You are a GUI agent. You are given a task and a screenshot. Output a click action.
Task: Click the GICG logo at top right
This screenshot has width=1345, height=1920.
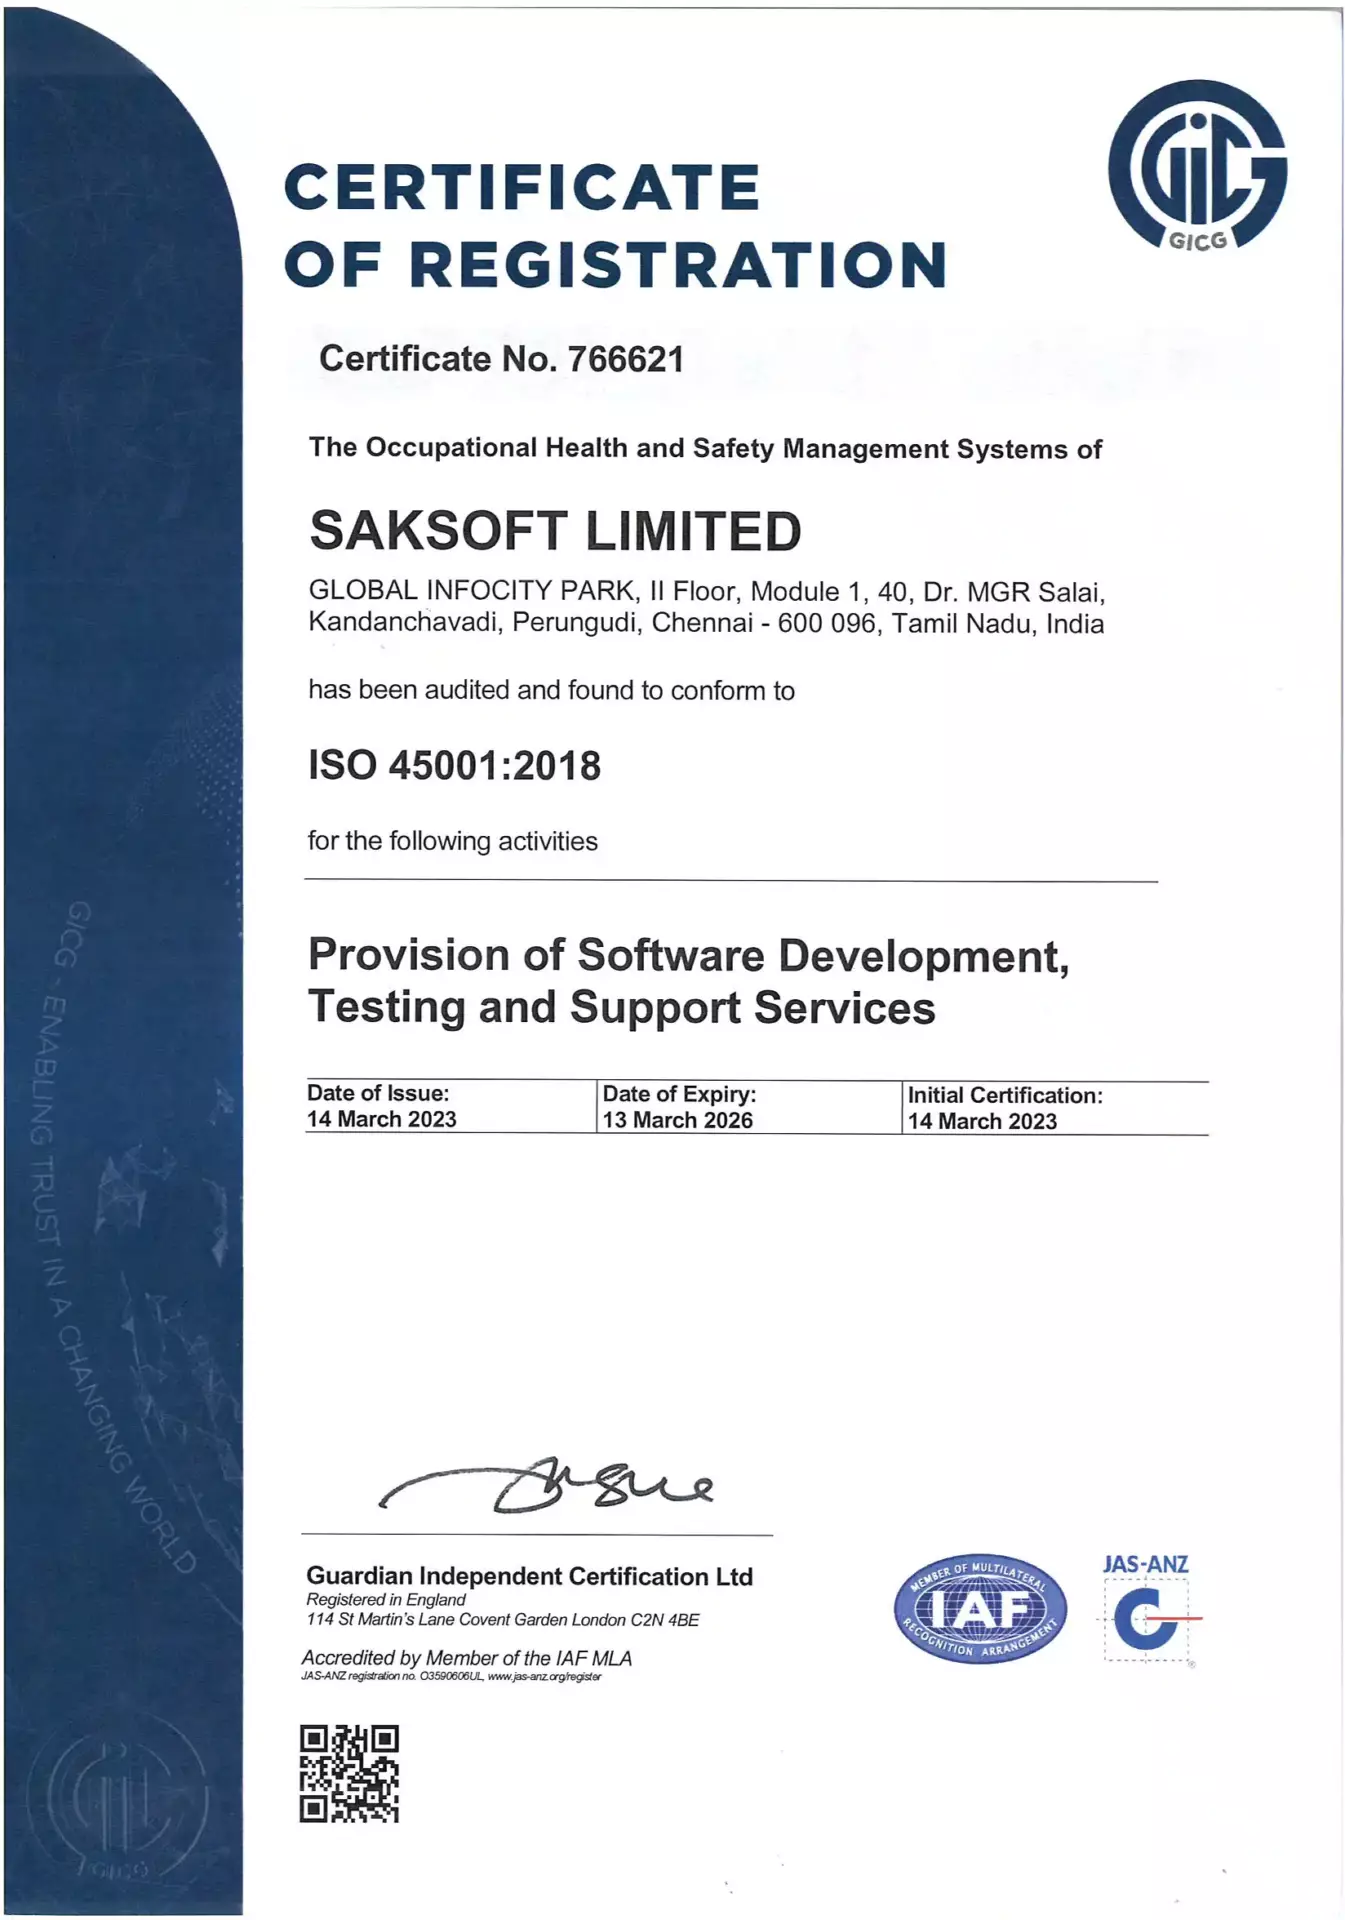(x=1196, y=167)
